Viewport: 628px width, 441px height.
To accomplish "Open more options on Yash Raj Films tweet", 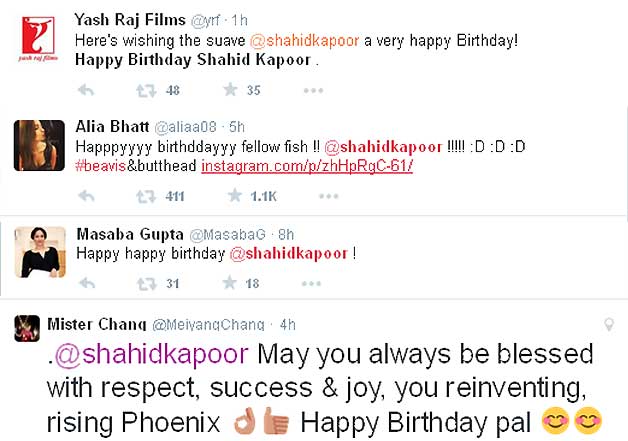I will [313, 91].
